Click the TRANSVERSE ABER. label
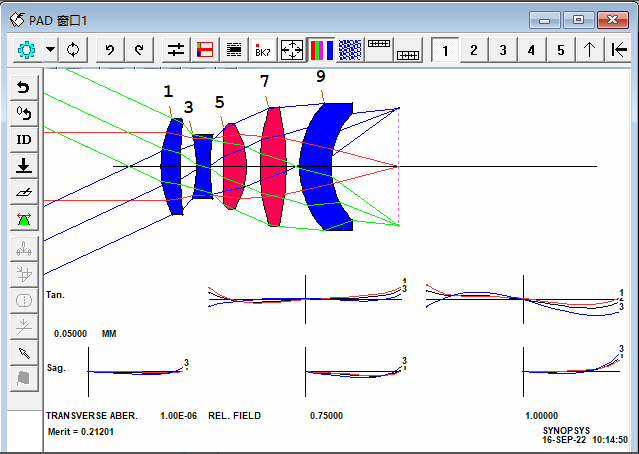 coord(92,416)
